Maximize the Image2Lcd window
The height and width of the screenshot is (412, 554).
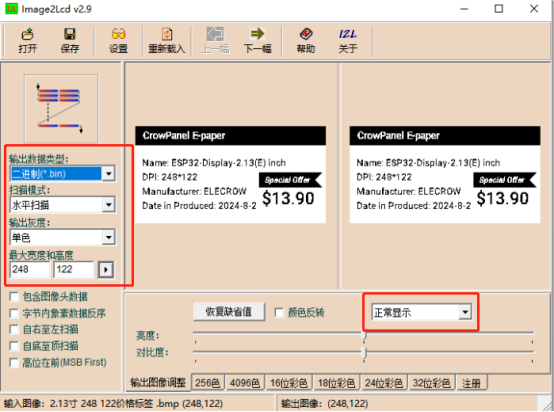click(x=499, y=9)
